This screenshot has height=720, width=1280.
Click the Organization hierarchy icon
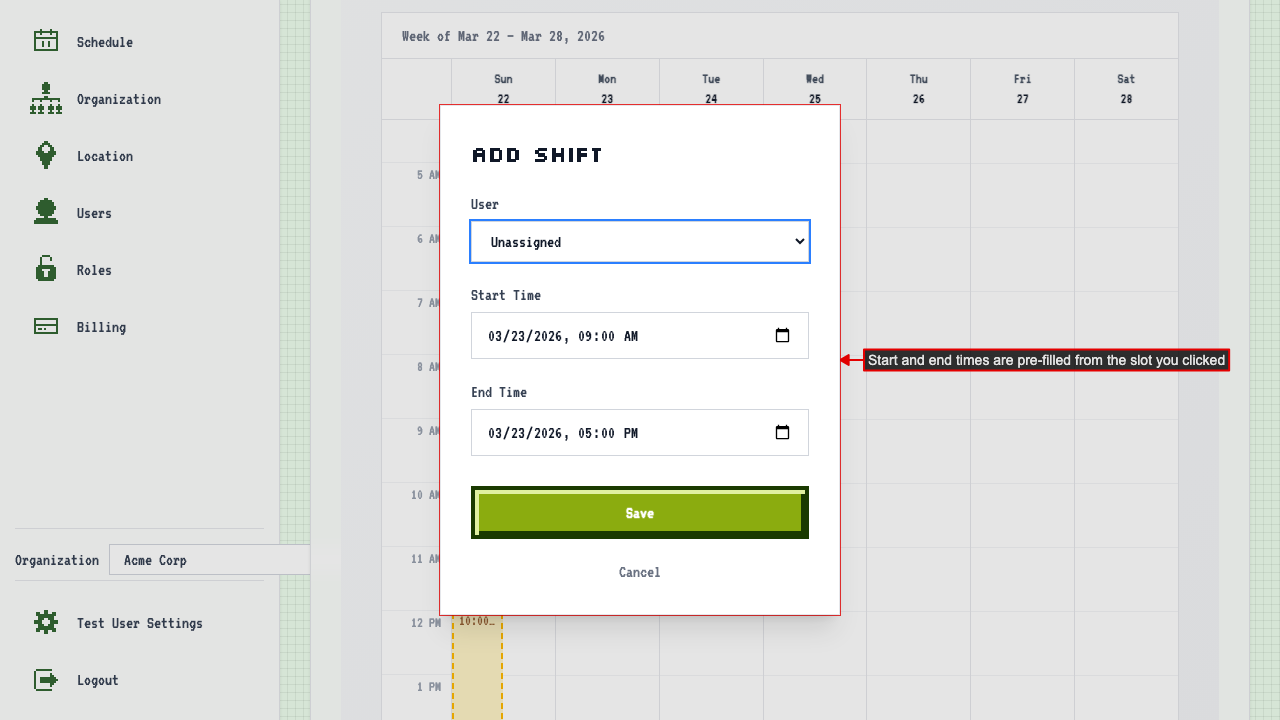46,99
